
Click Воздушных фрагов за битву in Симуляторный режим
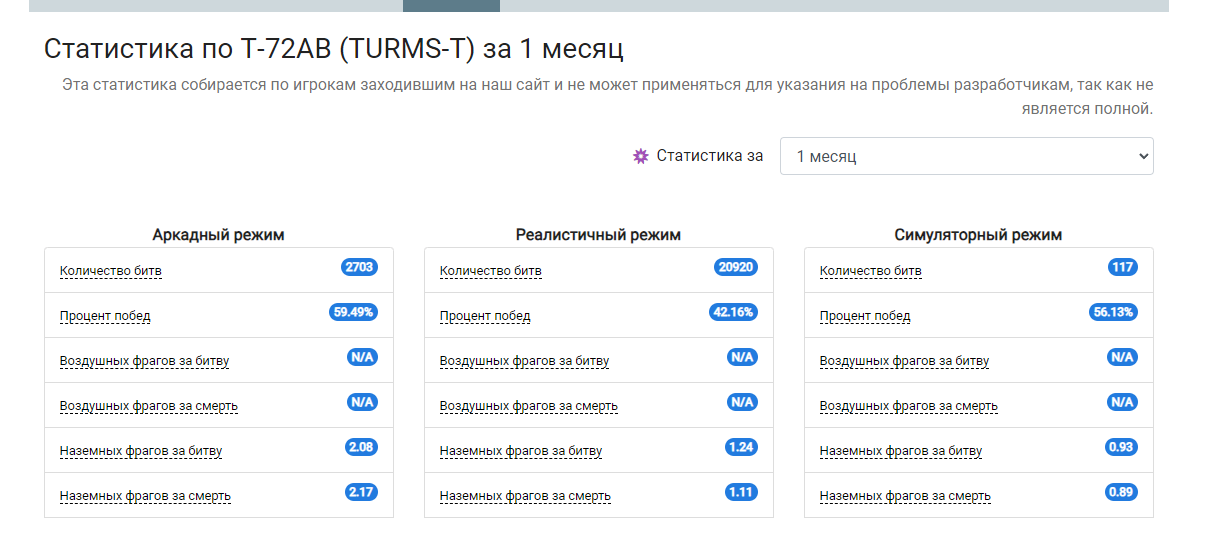click(x=904, y=361)
